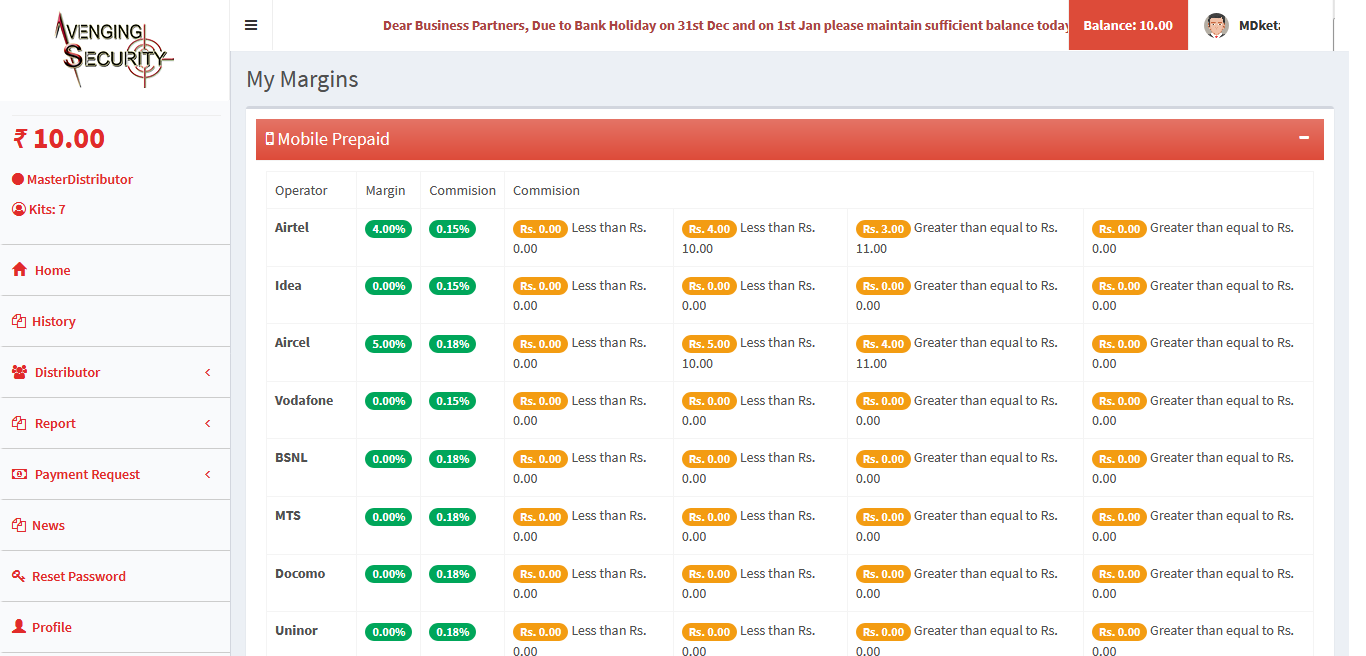Click Aircel's Rs. 5.00 badge
The width and height of the screenshot is (1366, 656).
click(709, 344)
